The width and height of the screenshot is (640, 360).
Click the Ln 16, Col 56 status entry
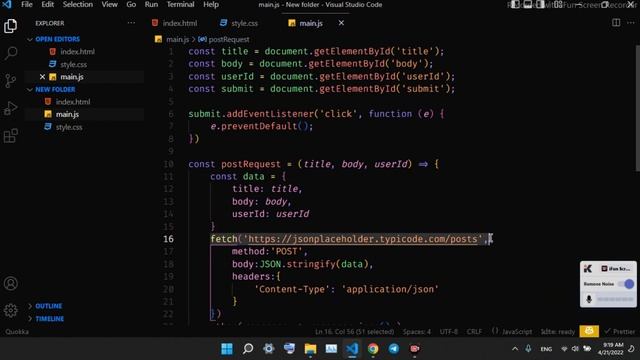pyautogui.click(x=354, y=331)
